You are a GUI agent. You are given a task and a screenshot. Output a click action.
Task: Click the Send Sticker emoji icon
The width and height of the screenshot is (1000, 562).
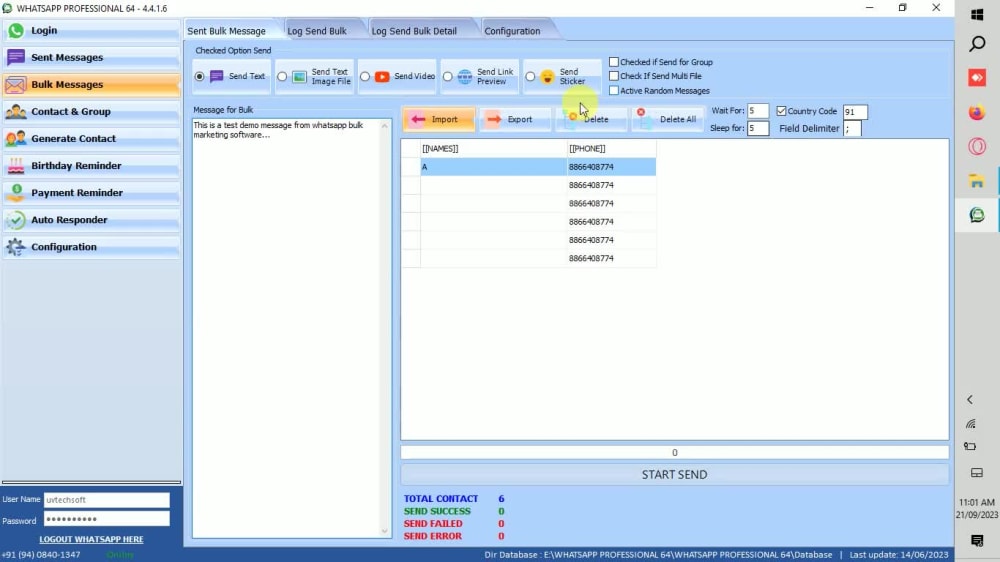pos(548,77)
